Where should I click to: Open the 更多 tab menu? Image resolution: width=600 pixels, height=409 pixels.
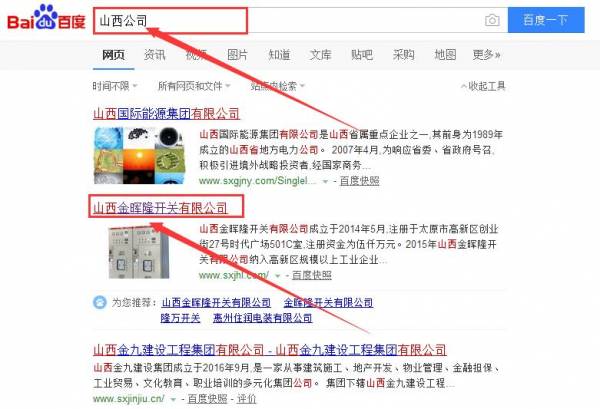pyautogui.click(x=486, y=55)
